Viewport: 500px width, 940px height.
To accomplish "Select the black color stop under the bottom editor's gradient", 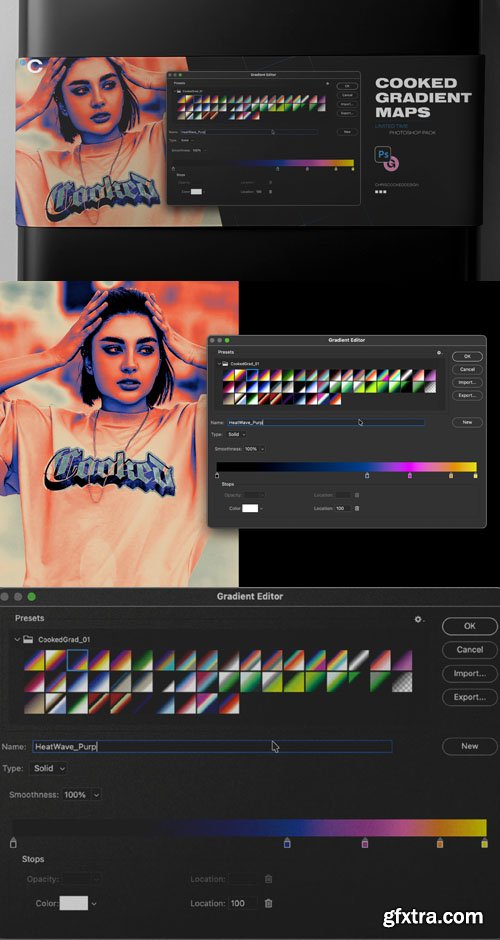I will 14,843.
